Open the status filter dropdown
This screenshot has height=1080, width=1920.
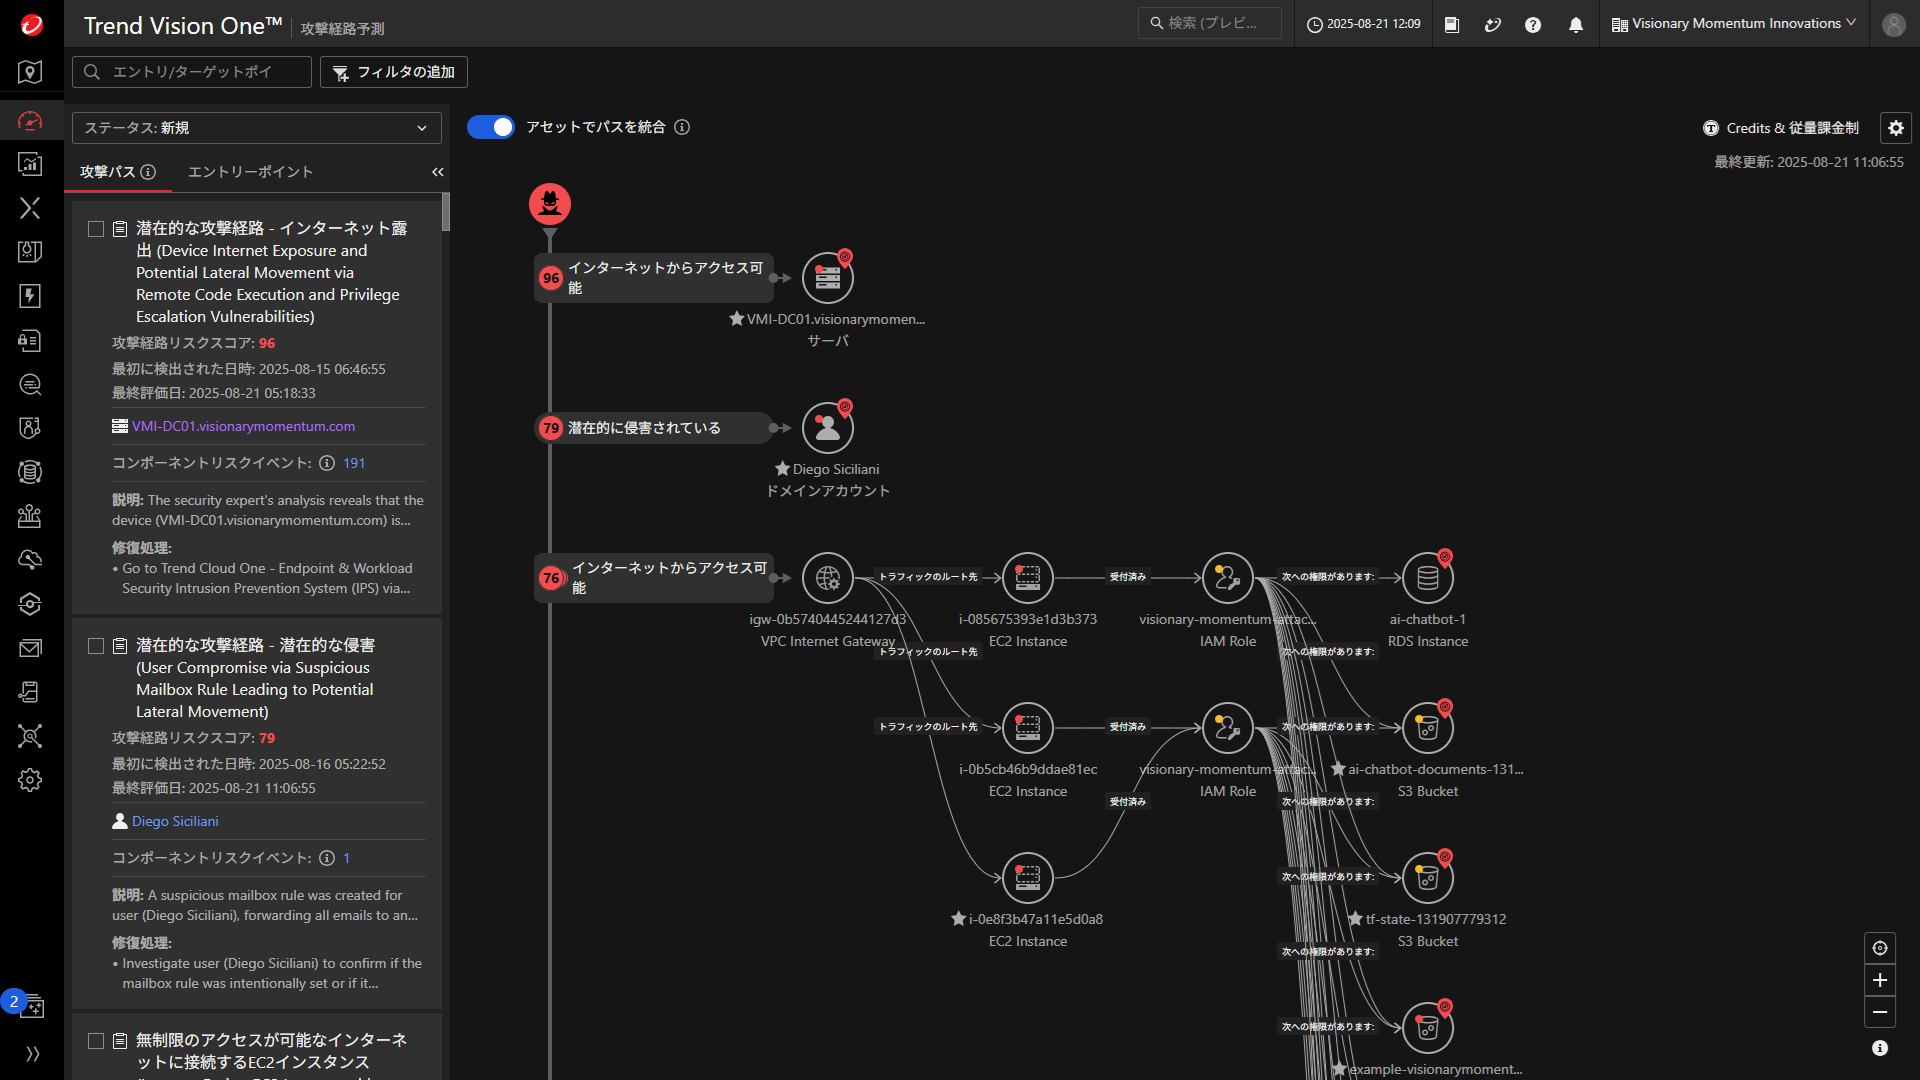coord(256,128)
